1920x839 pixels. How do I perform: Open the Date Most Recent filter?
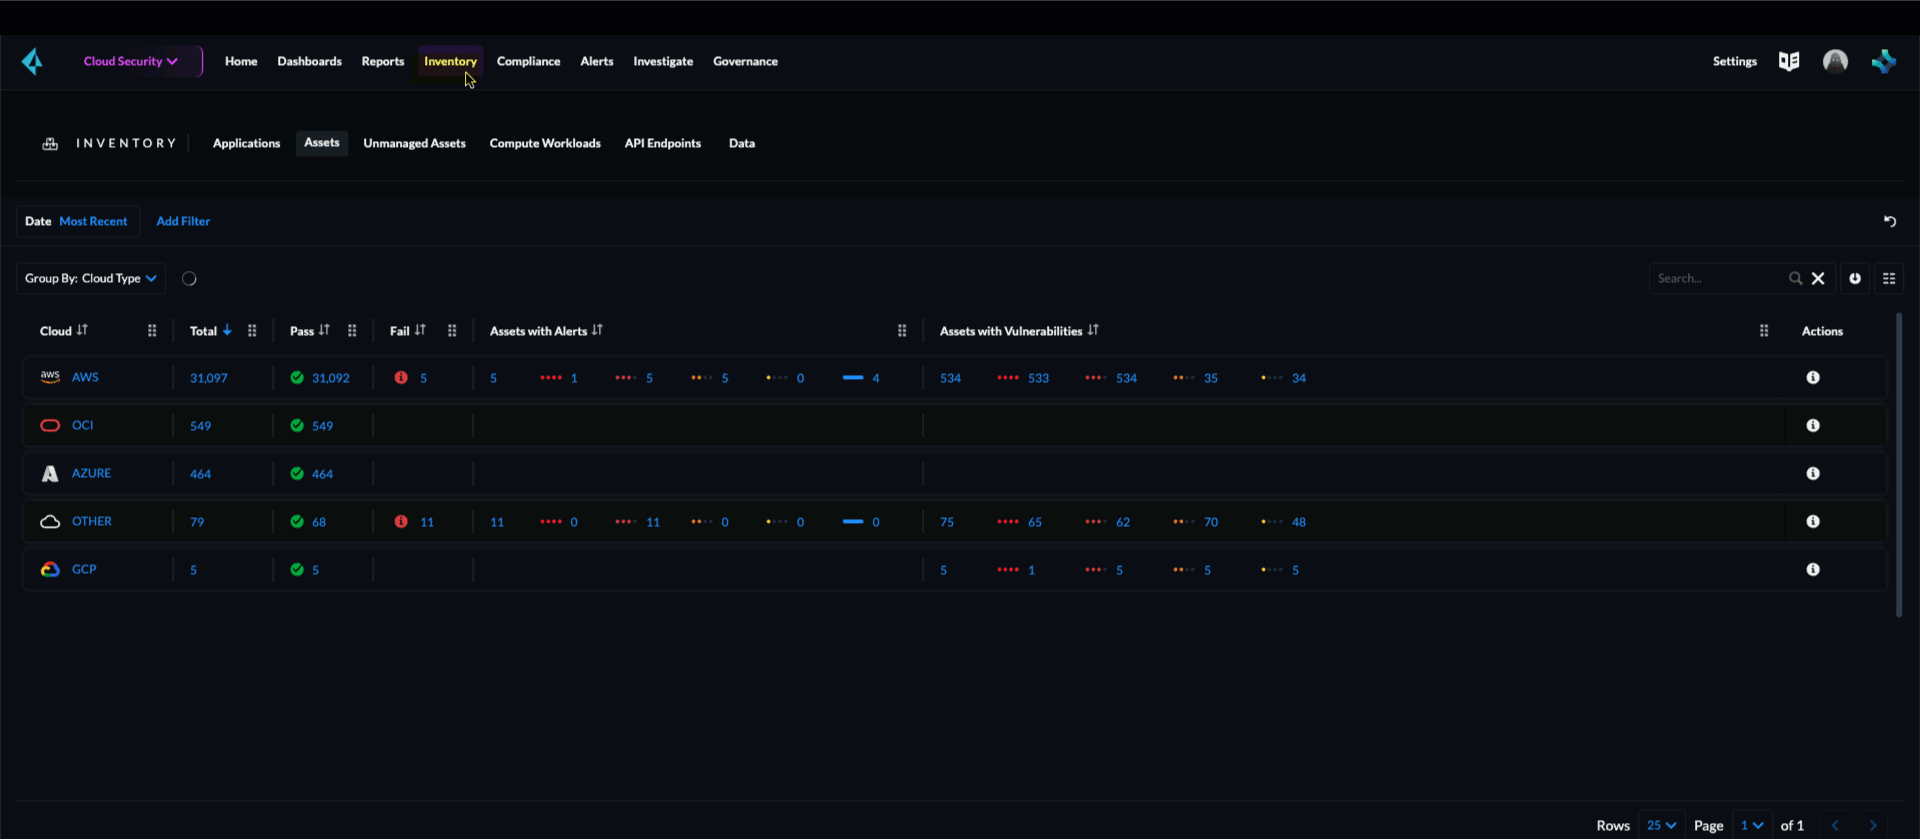(77, 221)
